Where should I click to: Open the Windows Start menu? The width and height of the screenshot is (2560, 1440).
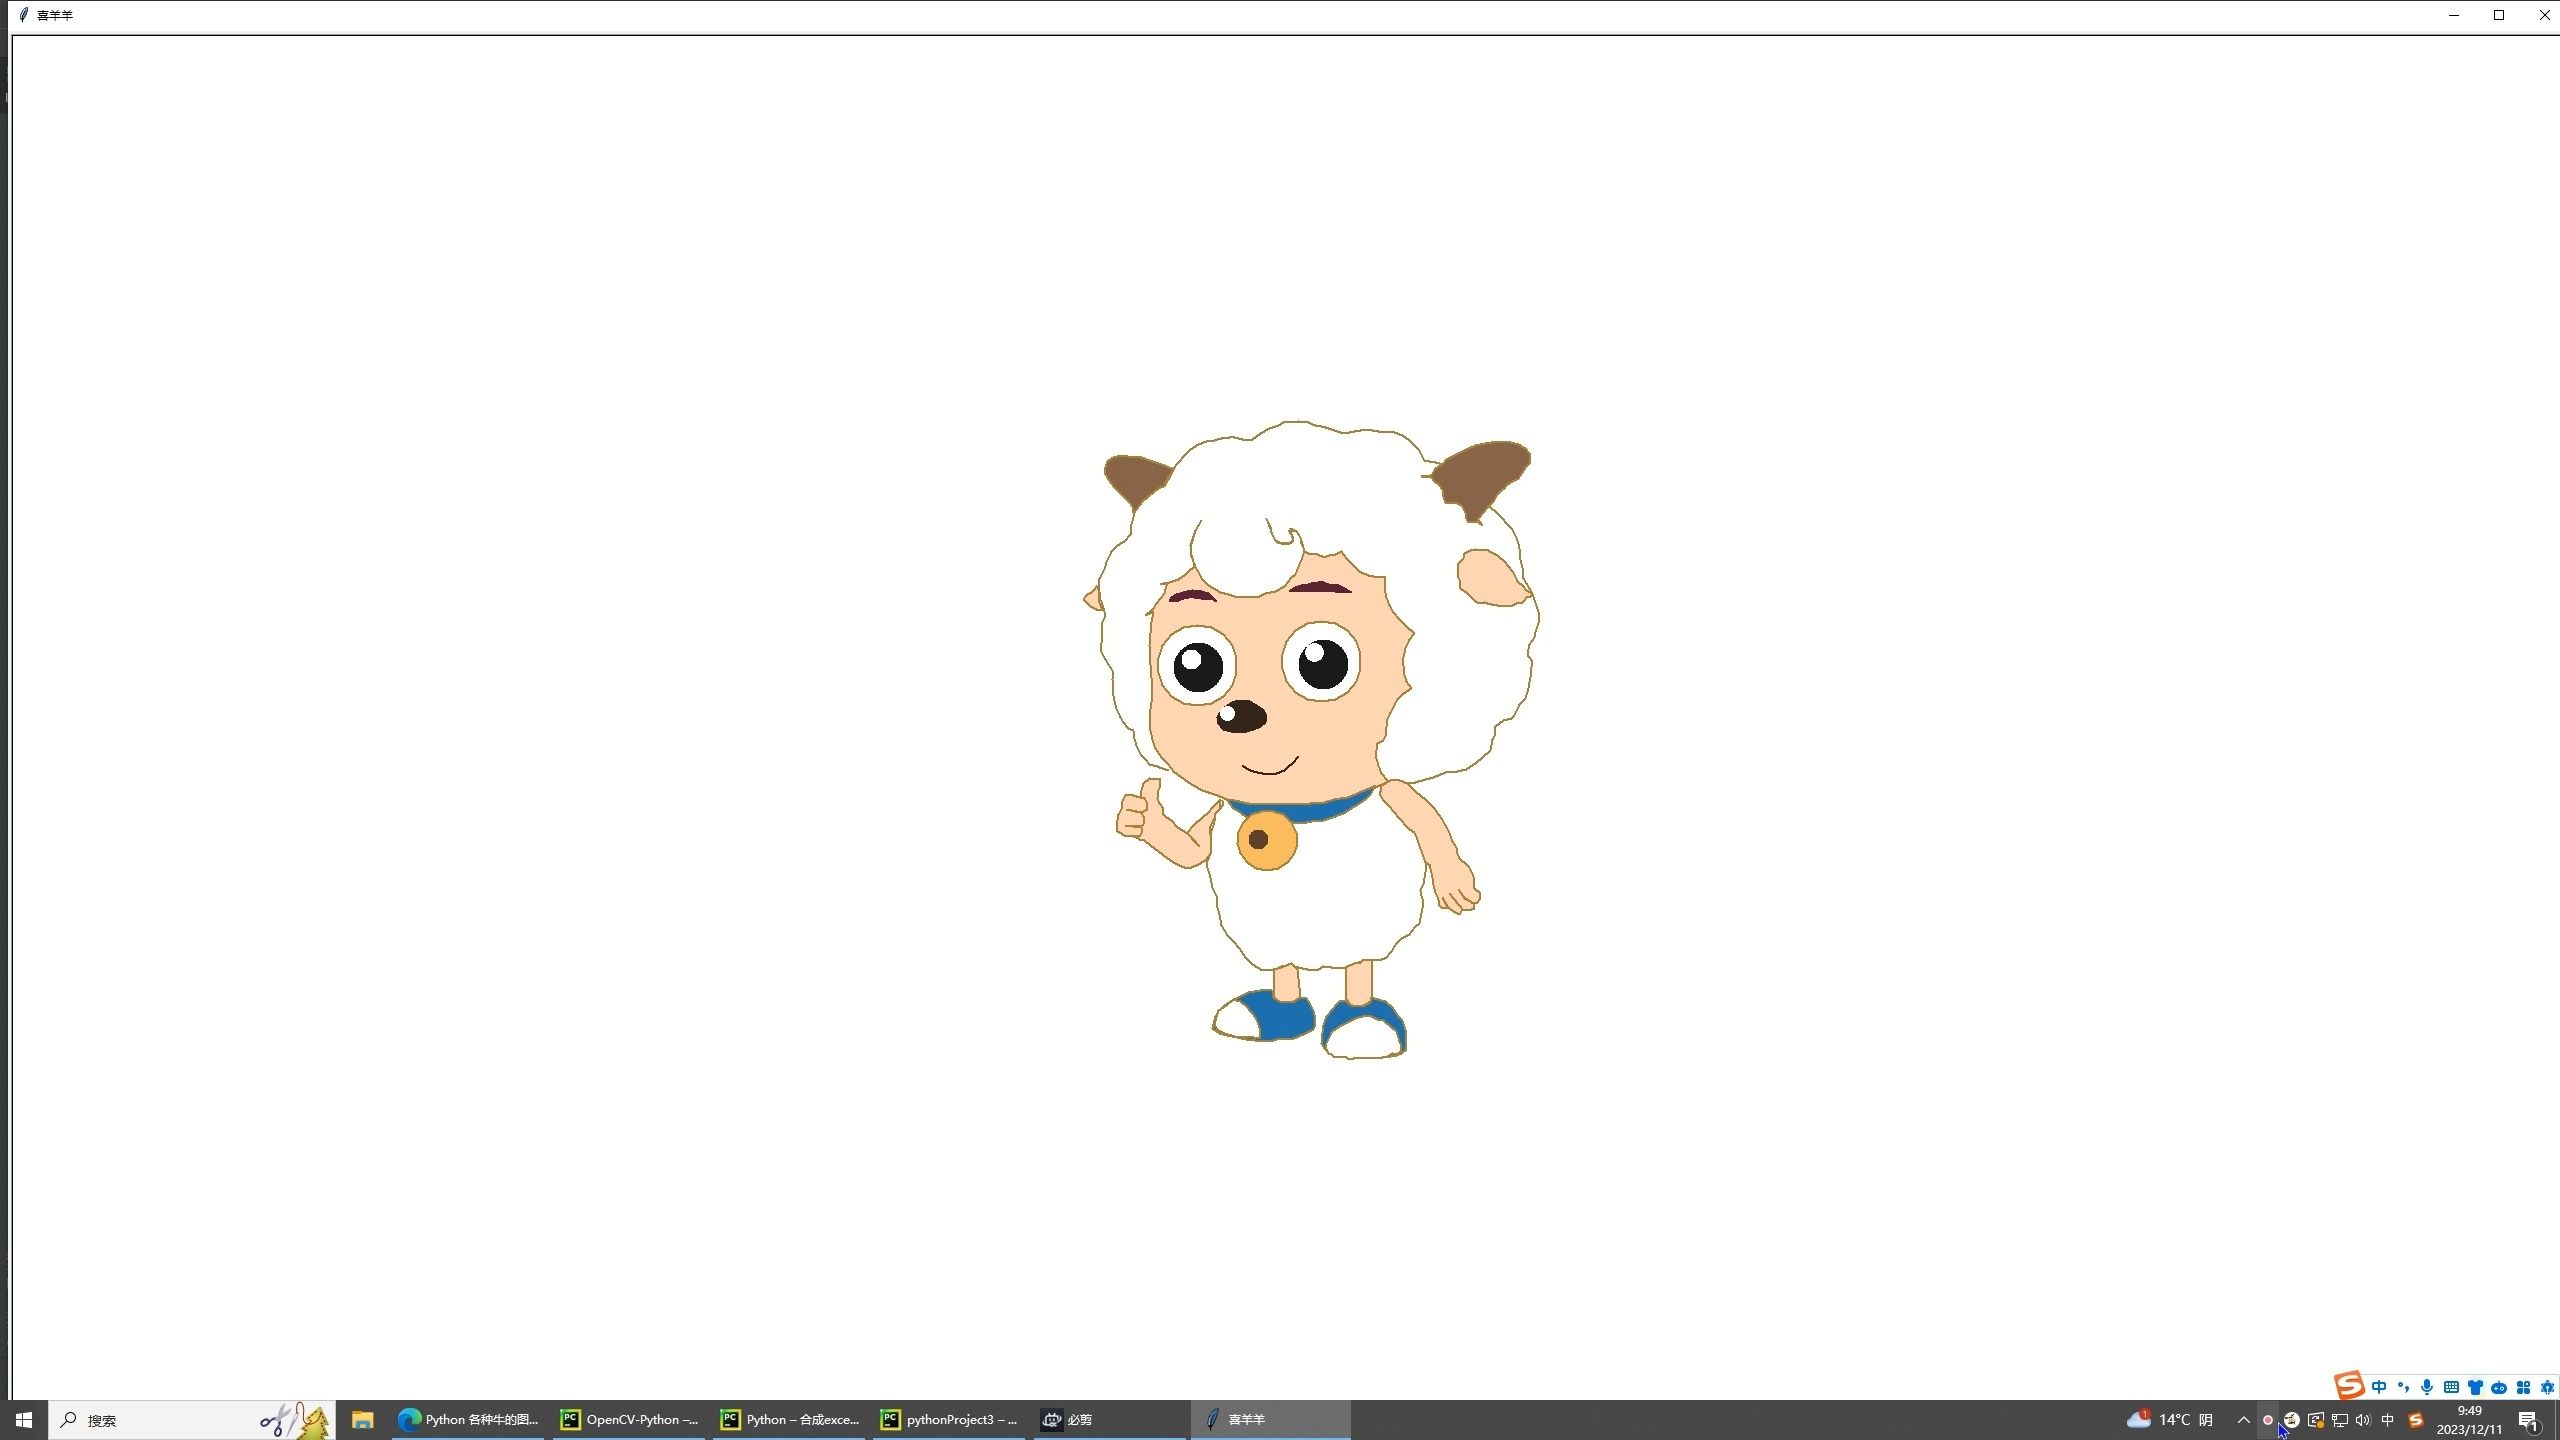(24, 1420)
